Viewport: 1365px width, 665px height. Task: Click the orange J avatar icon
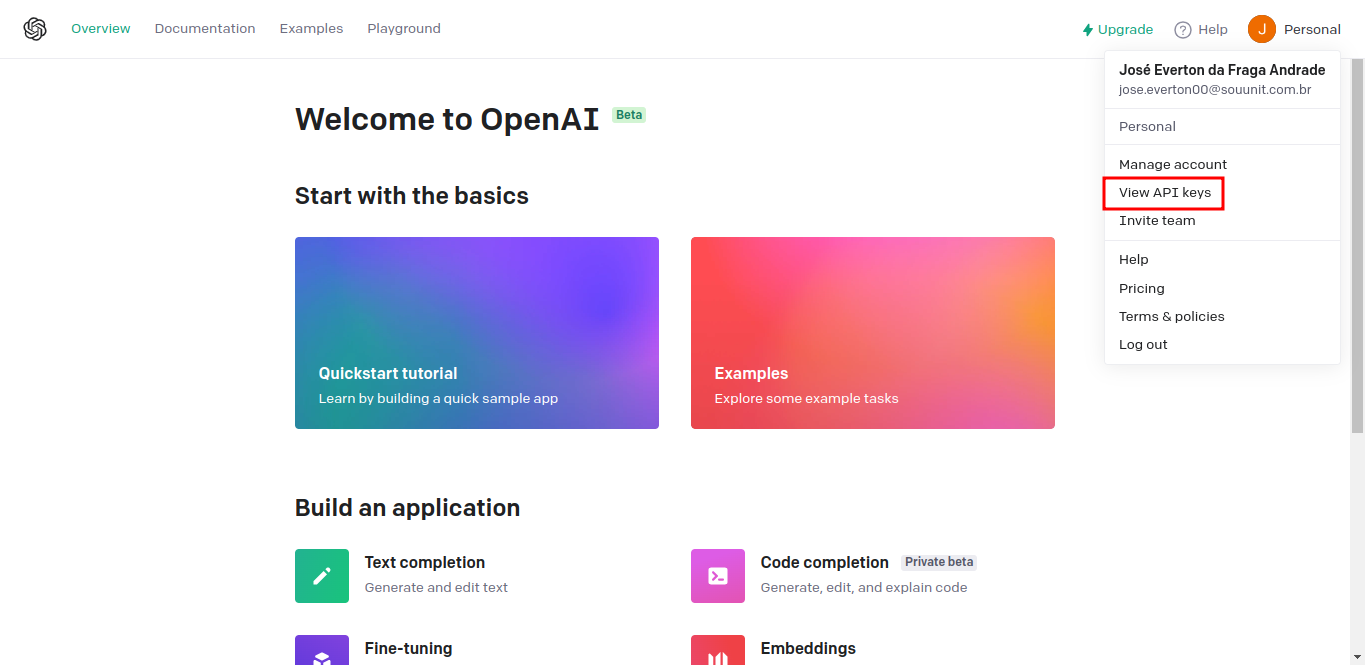[1262, 29]
